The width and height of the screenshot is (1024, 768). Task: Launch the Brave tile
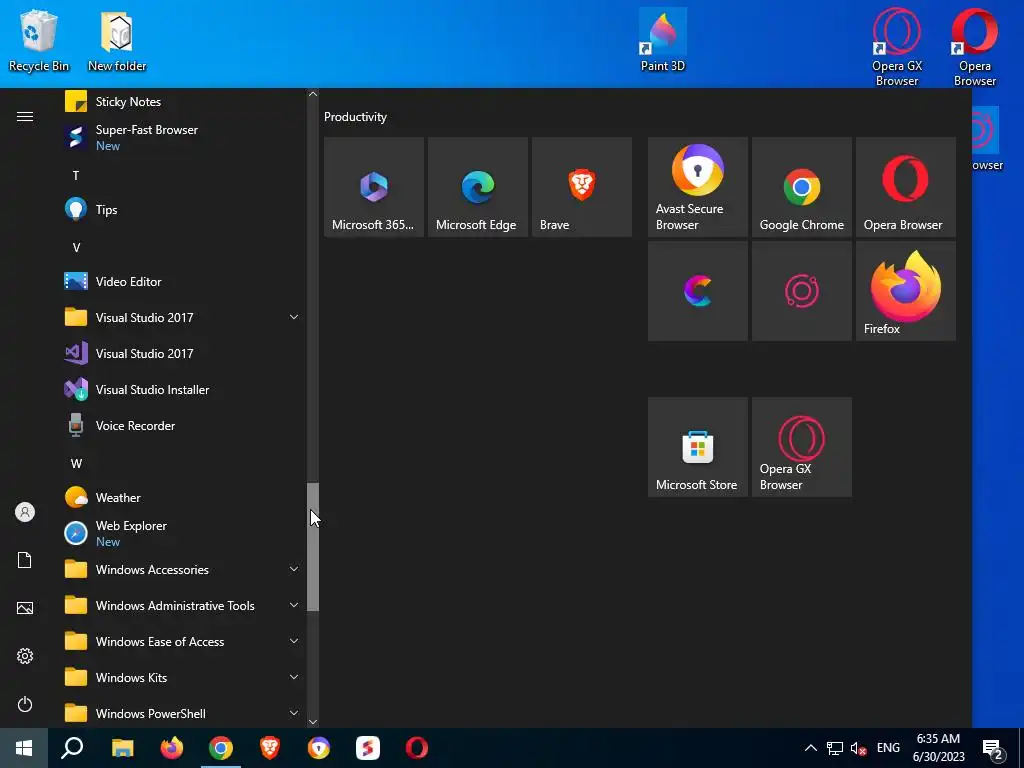click(582, 187)
